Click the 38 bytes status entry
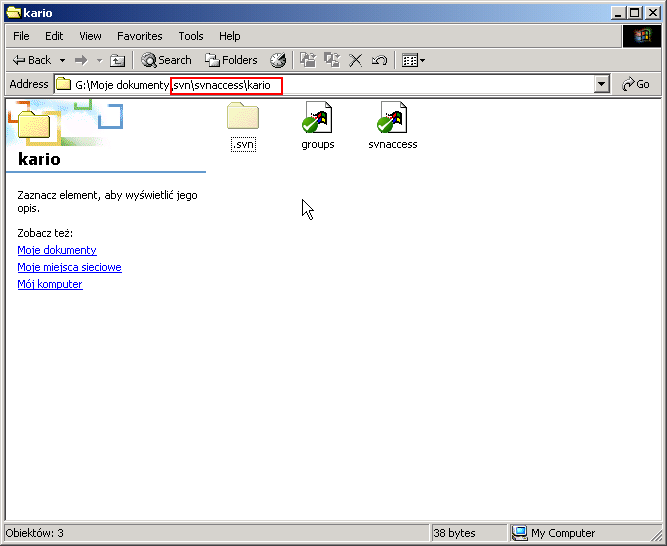 454,533
